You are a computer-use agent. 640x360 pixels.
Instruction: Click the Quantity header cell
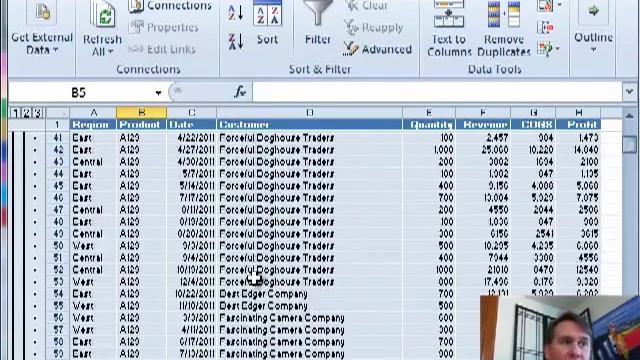[429, 124]
